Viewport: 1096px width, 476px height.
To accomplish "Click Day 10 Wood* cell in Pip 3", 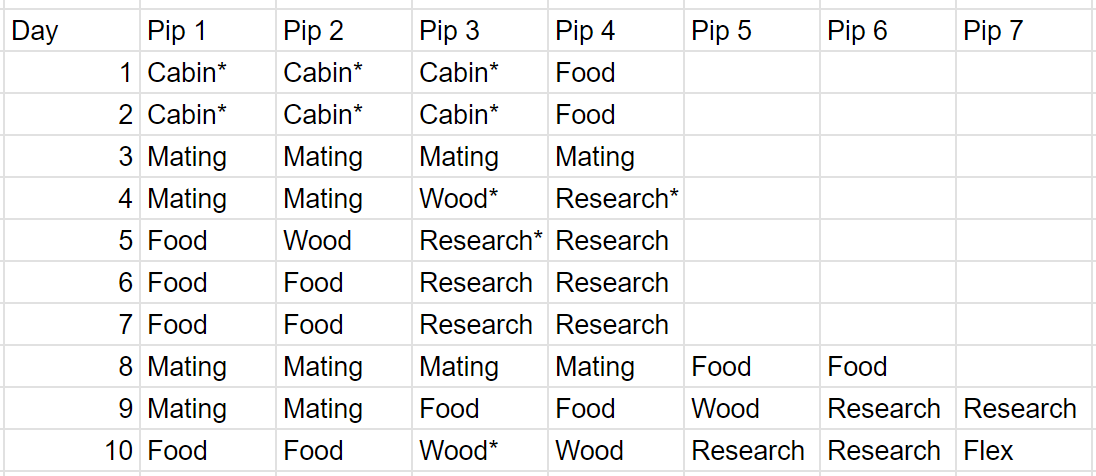I will tap(479, 451).
